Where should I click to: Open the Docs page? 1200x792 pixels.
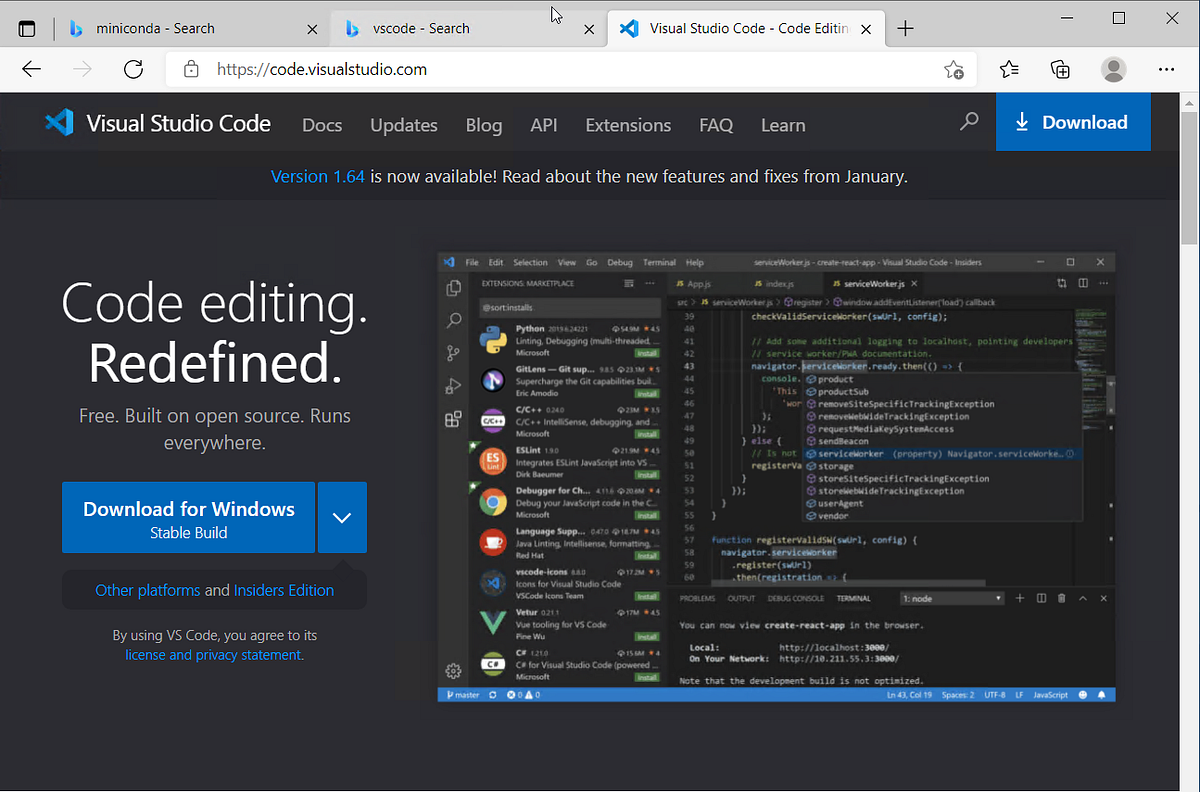[x=322, y=125]
